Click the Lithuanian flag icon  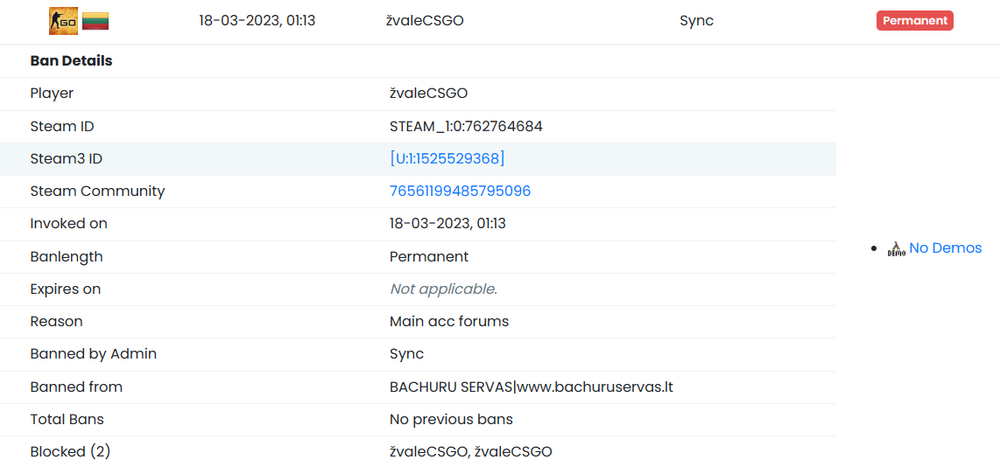[x=96, y=21]
